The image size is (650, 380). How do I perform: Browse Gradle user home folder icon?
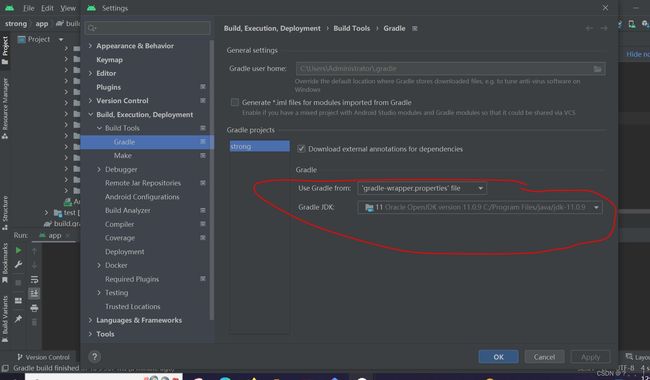pyautogui.click(x=597, y=69)
